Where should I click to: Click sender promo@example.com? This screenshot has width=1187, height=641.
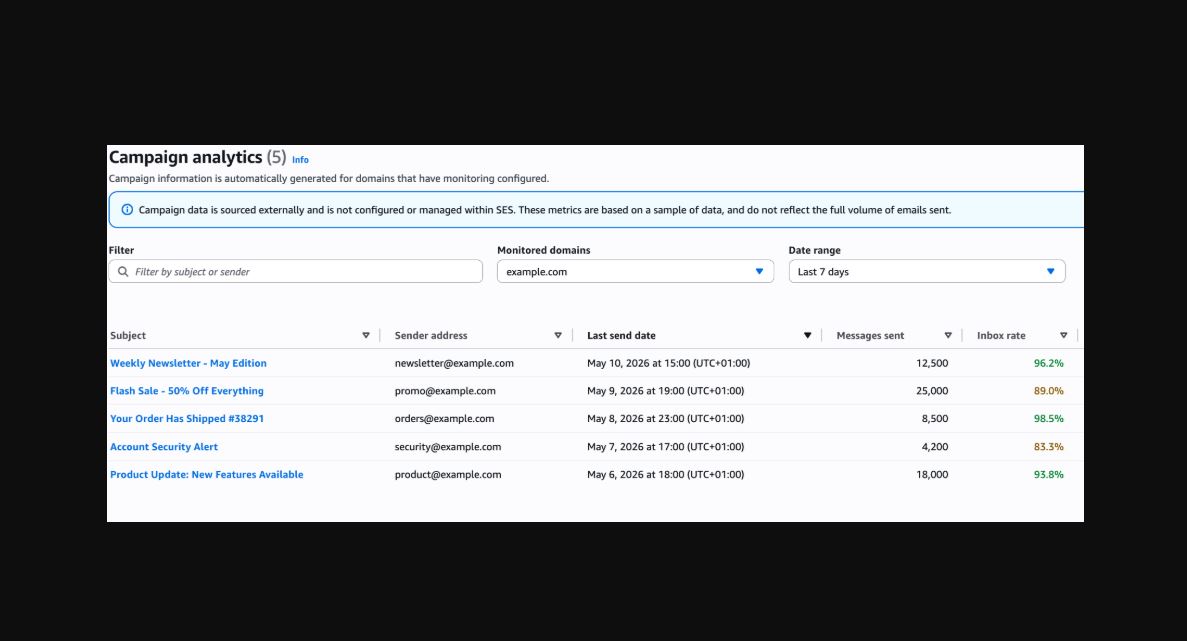pos(445,391)
